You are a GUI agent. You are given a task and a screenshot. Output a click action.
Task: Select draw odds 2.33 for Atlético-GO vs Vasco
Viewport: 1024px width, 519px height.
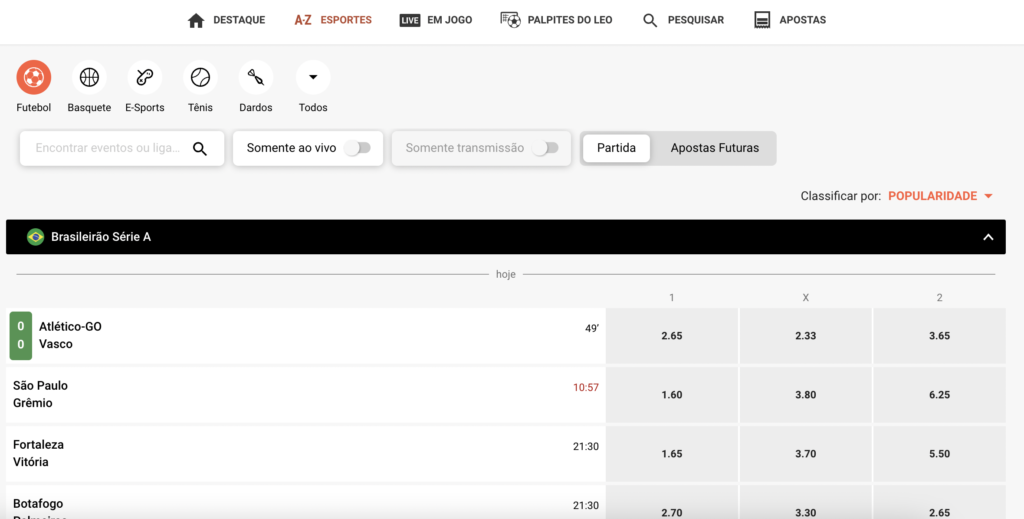pos(805,336)
